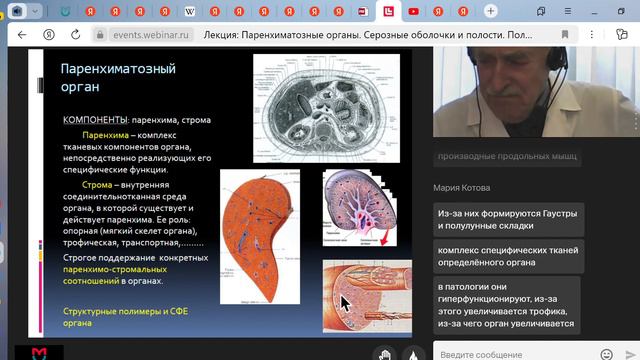This screenshot has width=640, height=360.
Task: Open the browser extensions icon at far right
Action: tap(622, 35)
